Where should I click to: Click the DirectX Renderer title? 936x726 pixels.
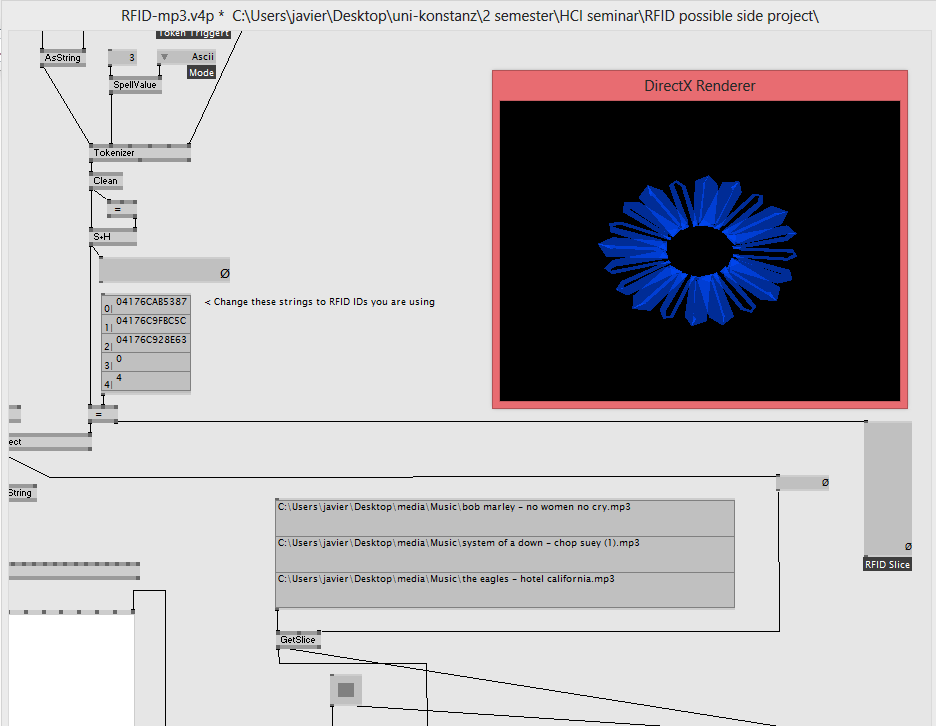[x=700, y=86]
